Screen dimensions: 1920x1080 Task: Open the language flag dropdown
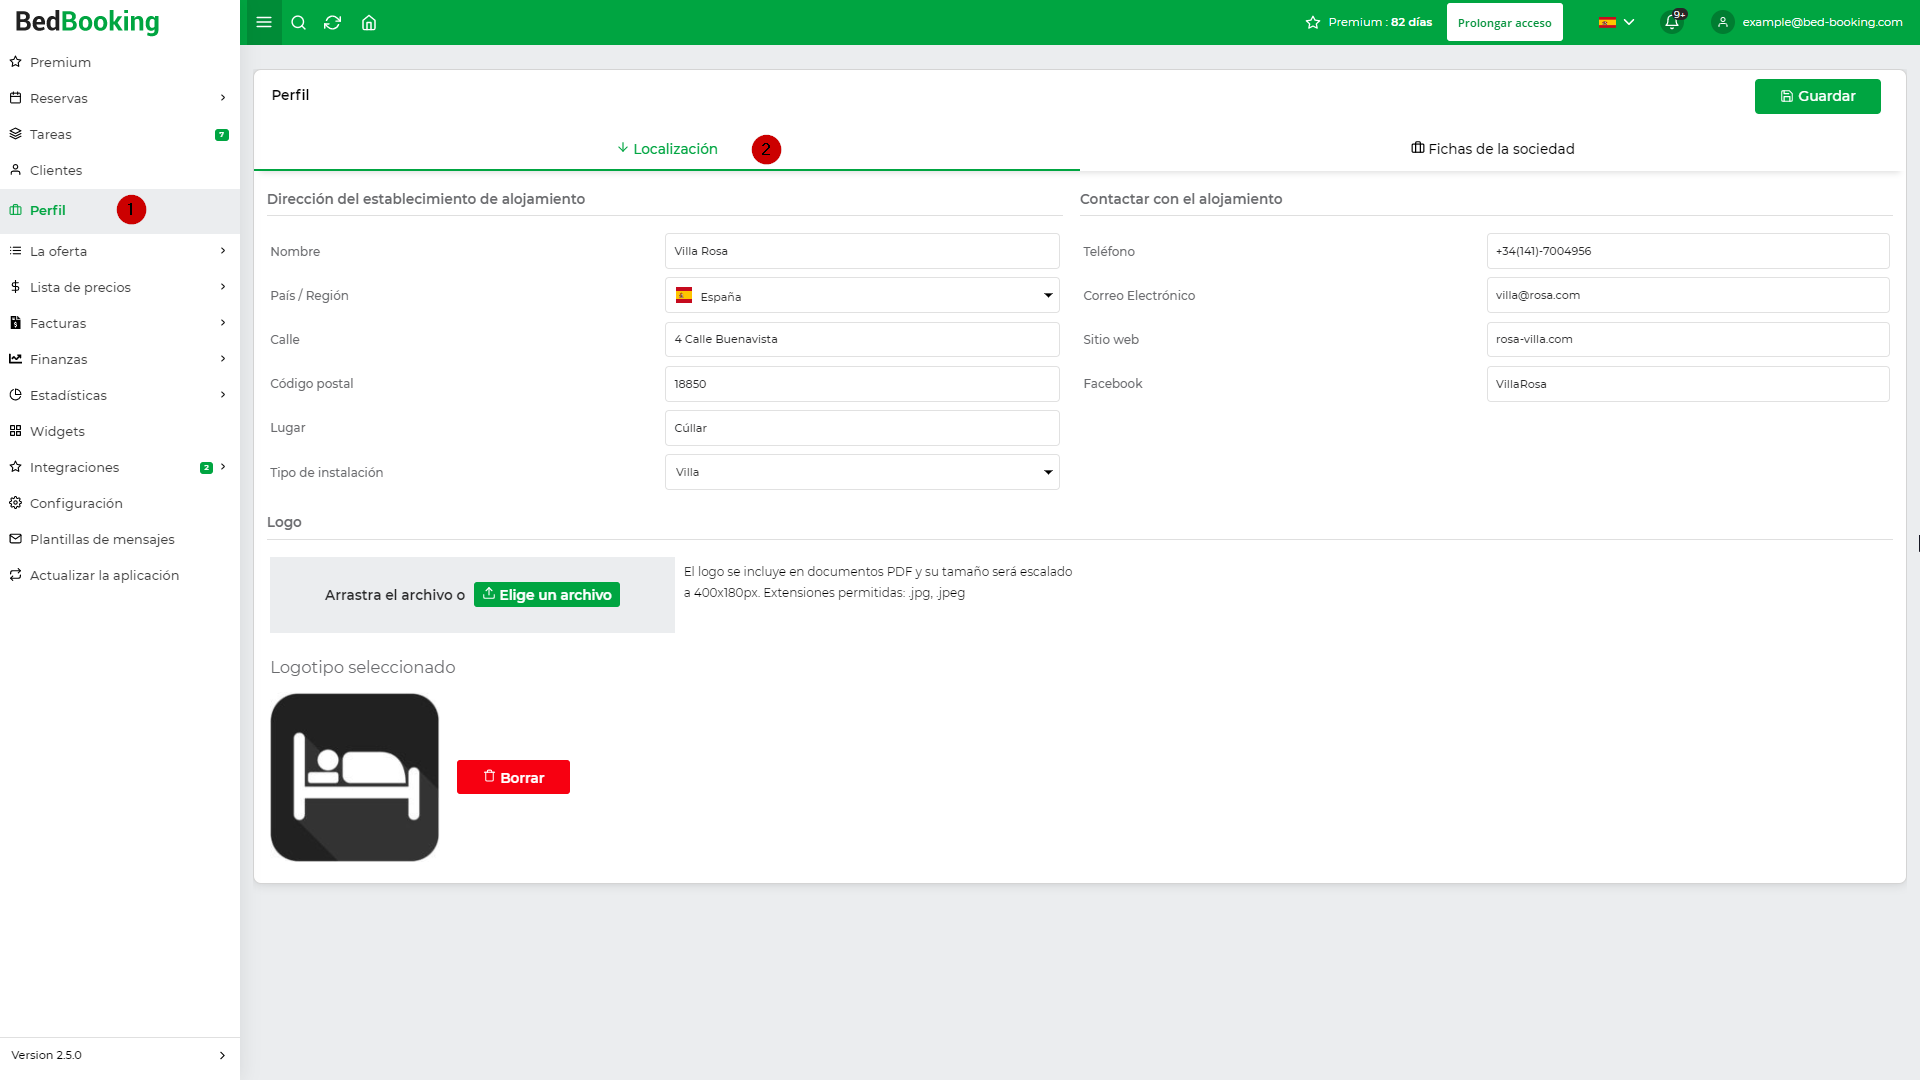1616,22
